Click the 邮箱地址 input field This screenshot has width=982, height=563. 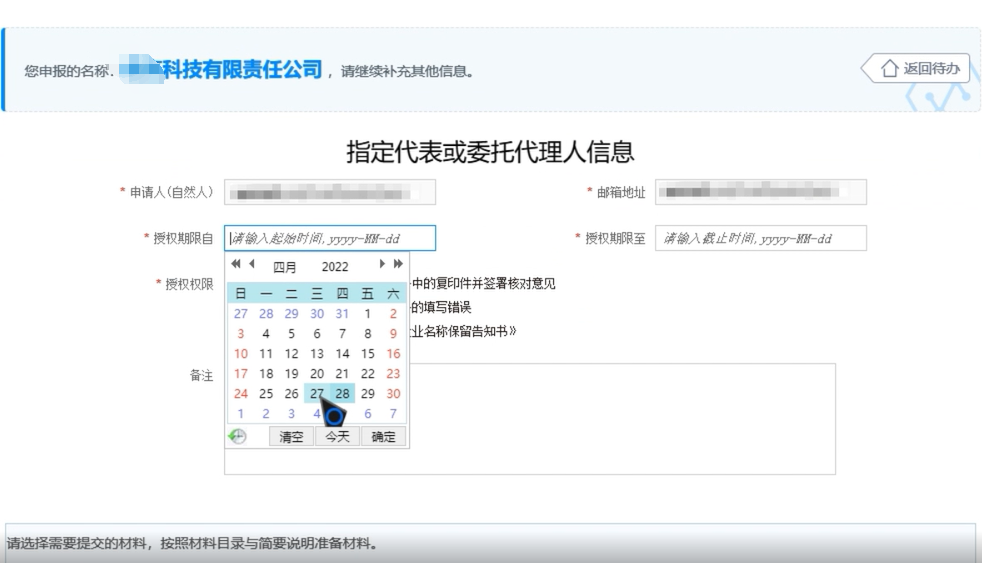(760, 192)
